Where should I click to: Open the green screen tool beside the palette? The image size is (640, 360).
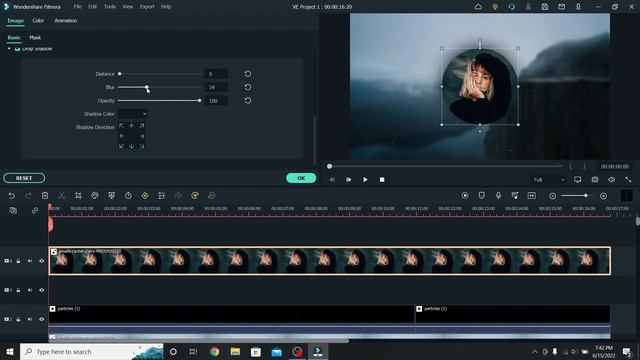point(111,196)
